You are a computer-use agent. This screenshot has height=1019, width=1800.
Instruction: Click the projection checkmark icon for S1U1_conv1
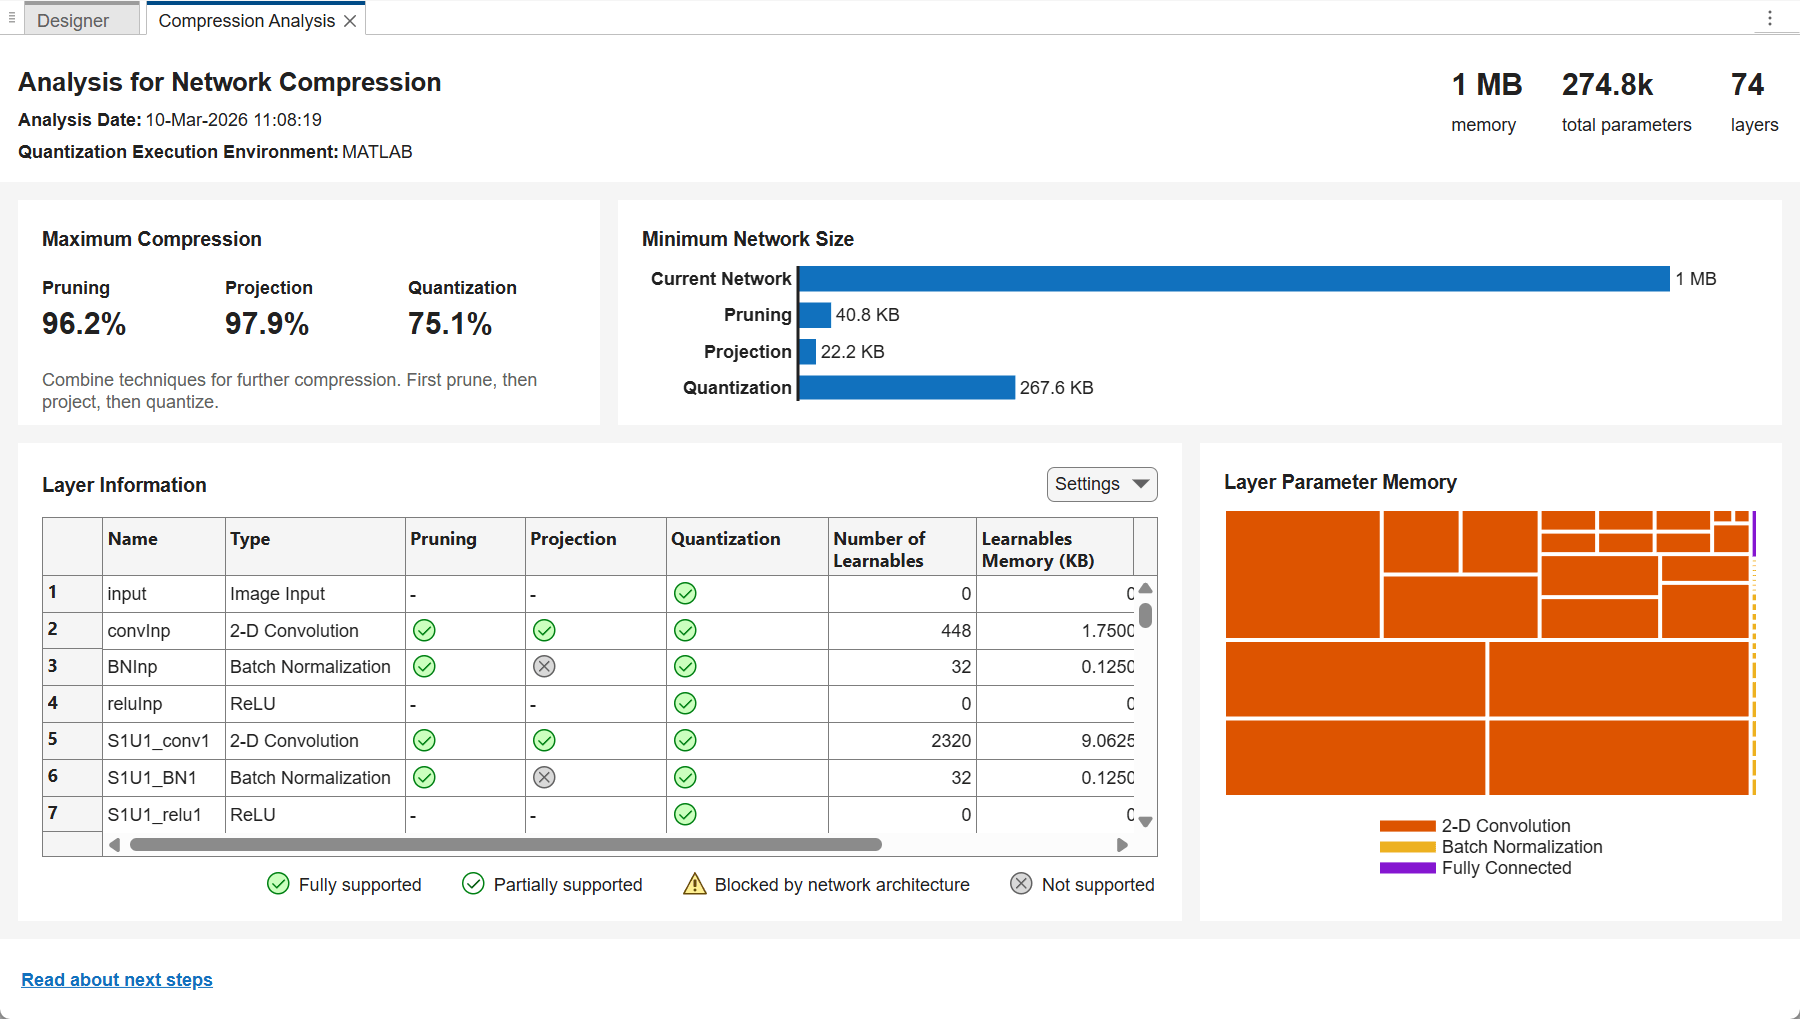(544, 740)
